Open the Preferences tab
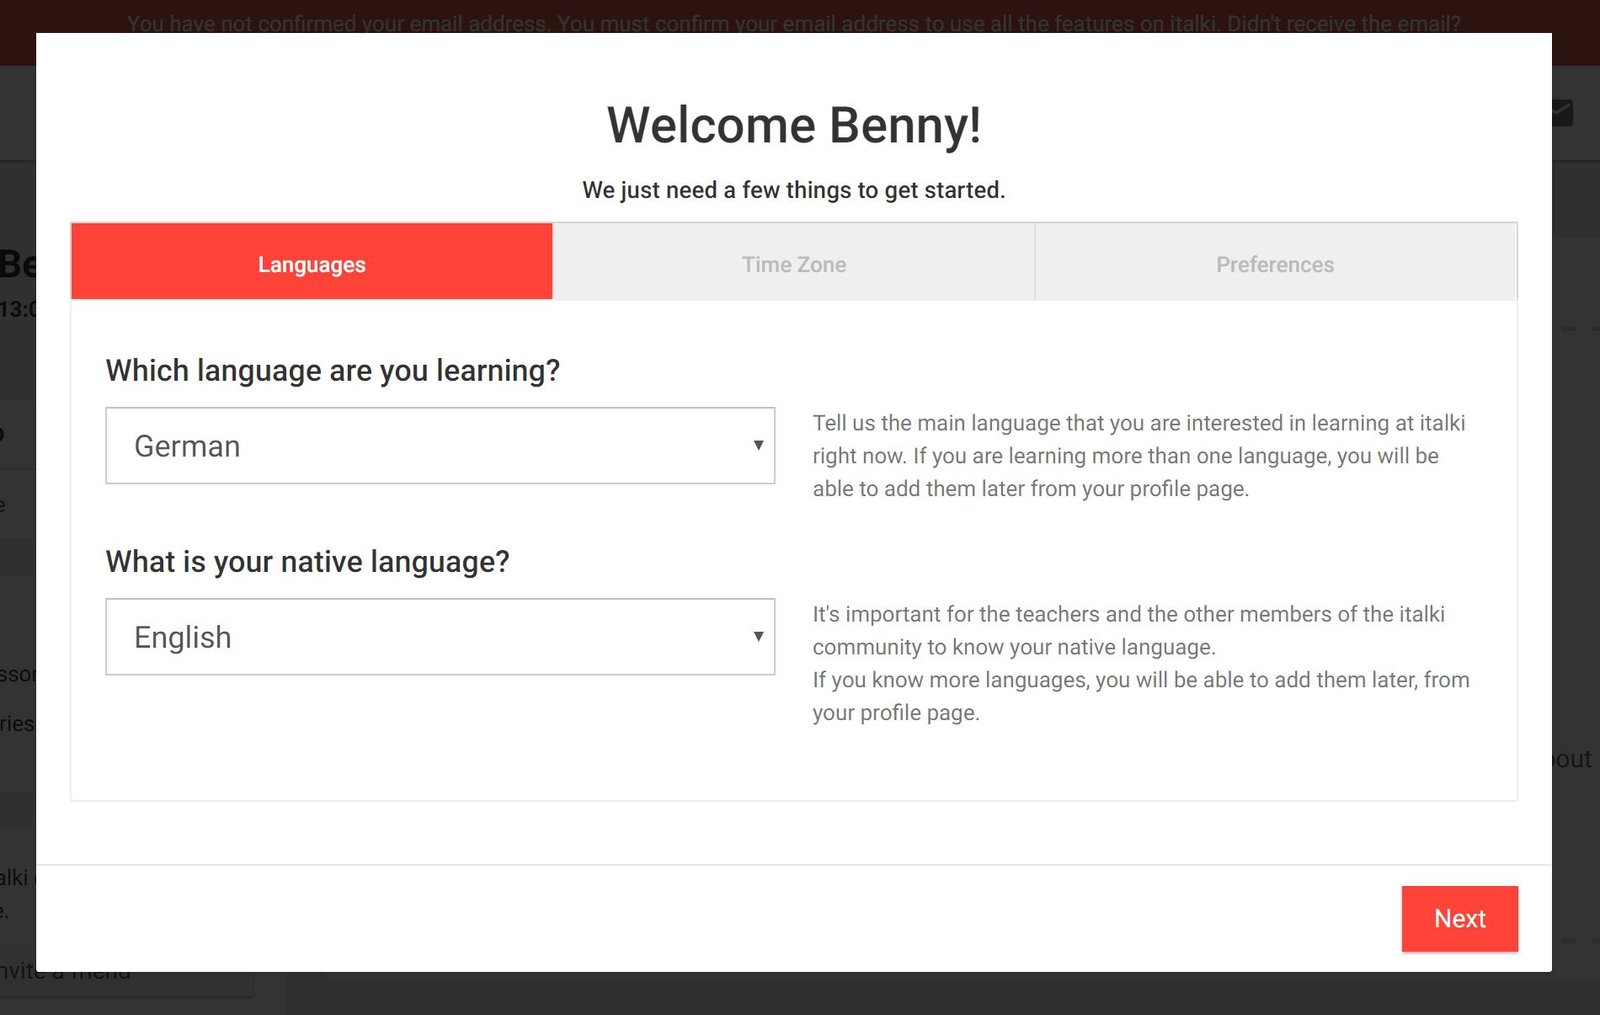The height and width of the screenshot is (1015, 1600). click(x=1274, y=264)
